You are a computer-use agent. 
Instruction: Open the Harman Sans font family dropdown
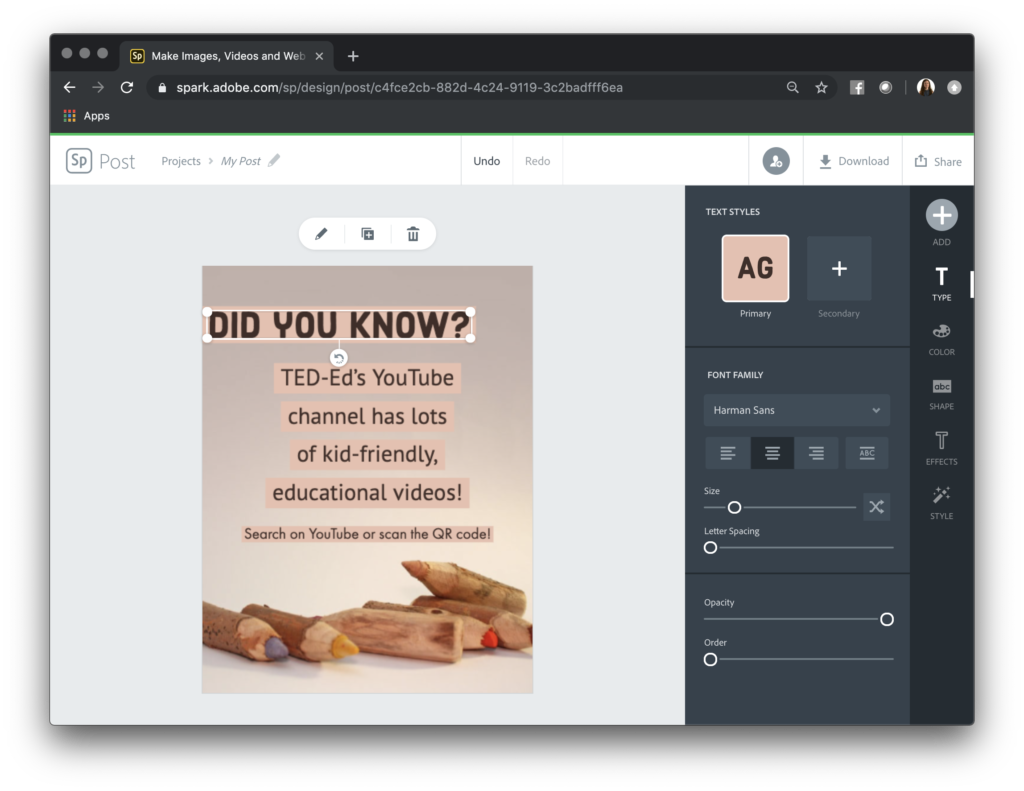click(796, 410)
